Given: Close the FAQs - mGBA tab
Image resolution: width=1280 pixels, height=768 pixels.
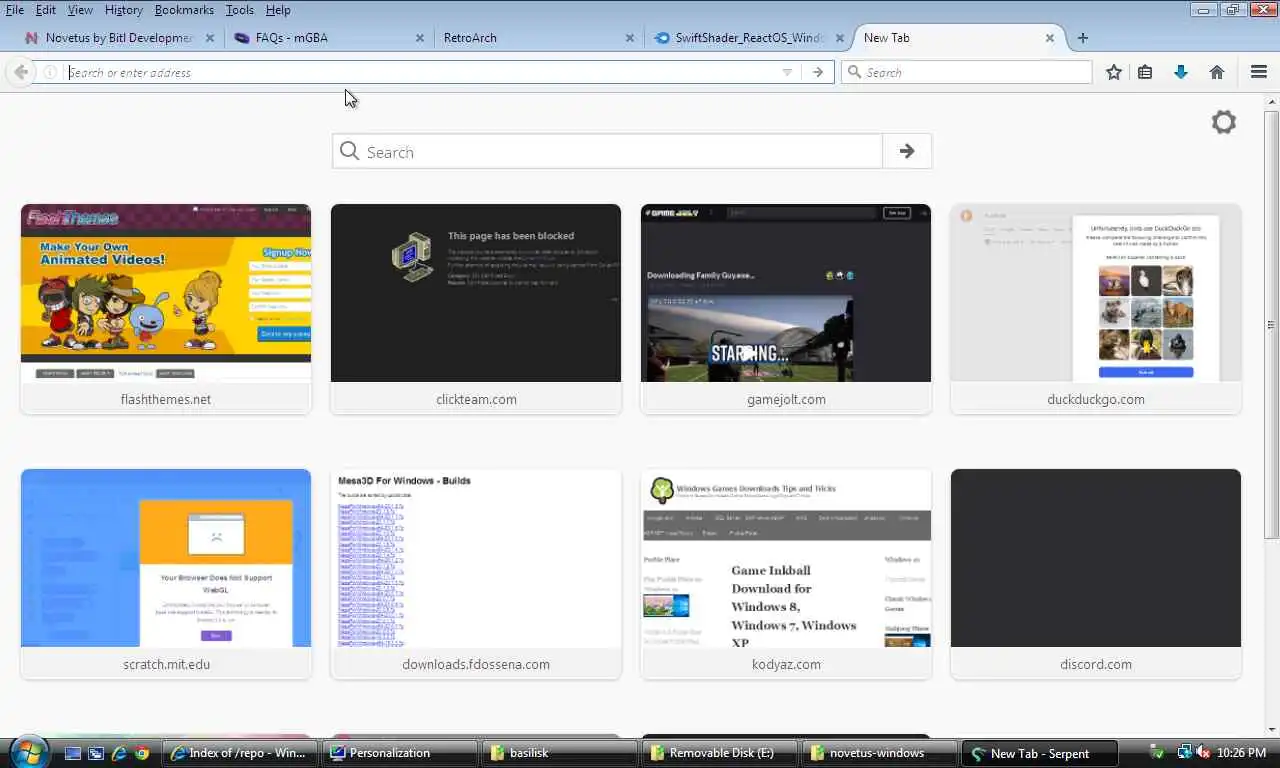Looking at the screenshot, I should point(420,38).
